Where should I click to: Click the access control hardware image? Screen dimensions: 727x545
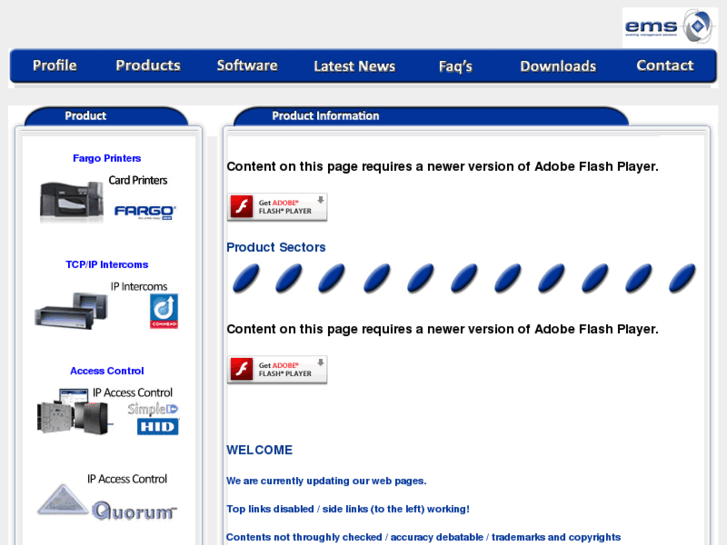point(74,411)
